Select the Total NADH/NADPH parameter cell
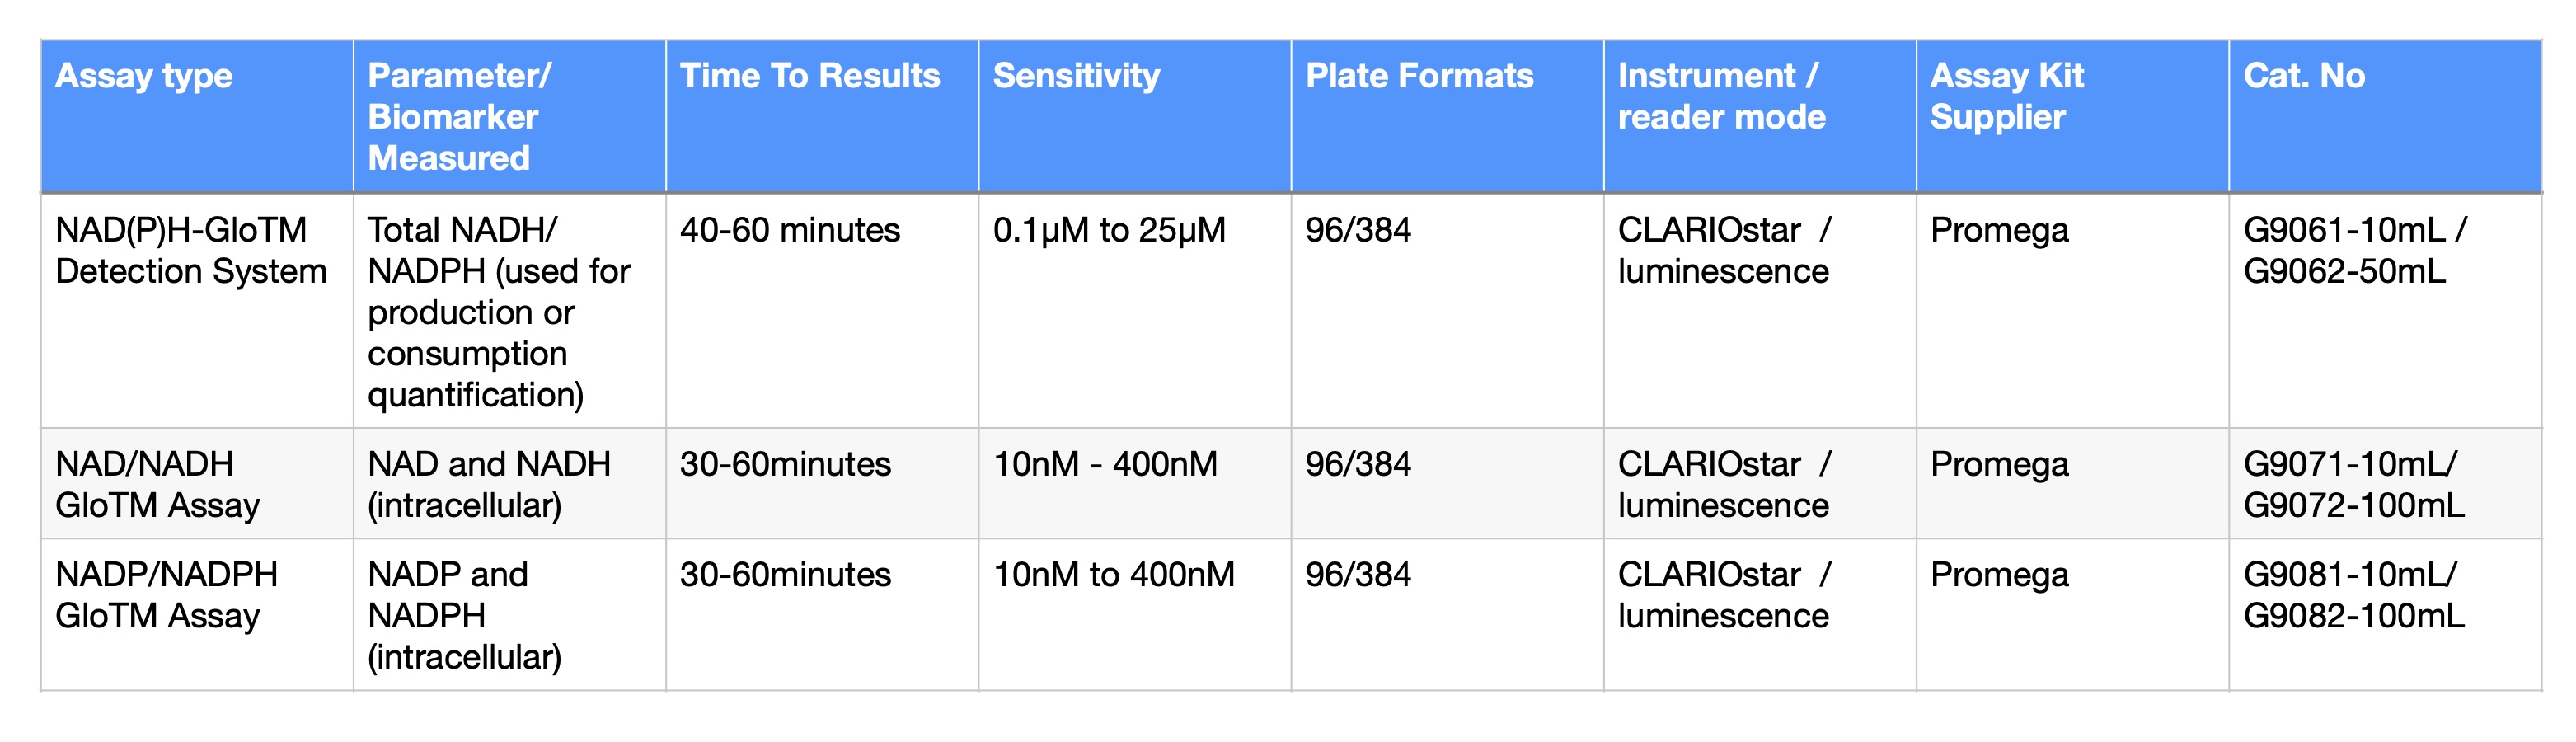The height and width of the screenshot is (742, 2576). 498,312
